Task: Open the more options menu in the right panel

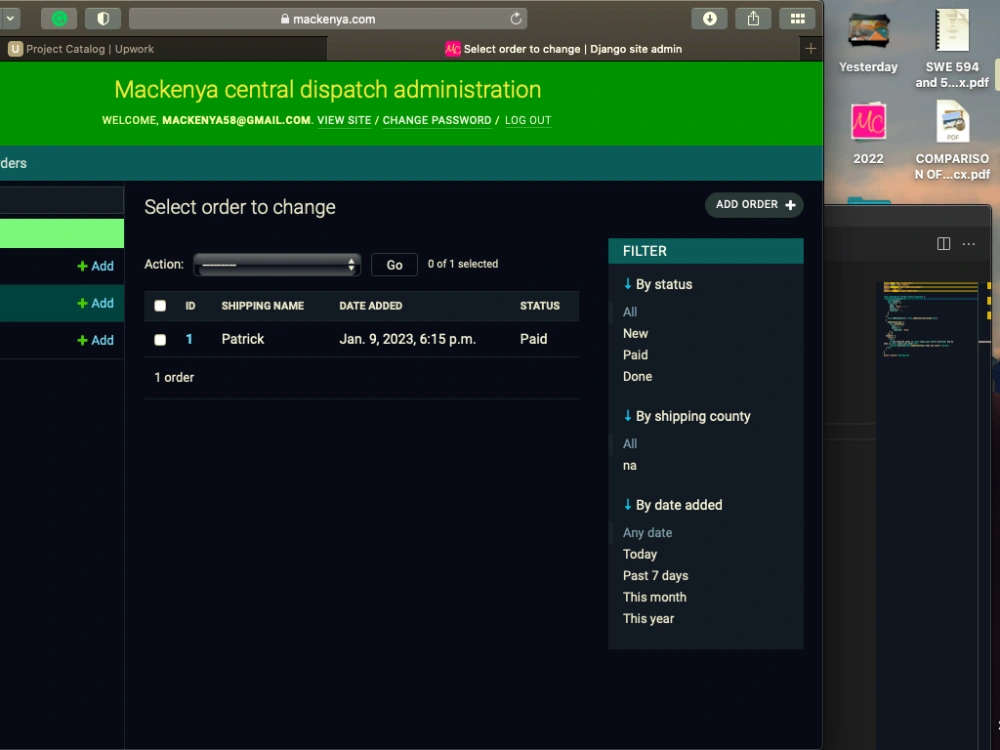Action: coord(968,244)
